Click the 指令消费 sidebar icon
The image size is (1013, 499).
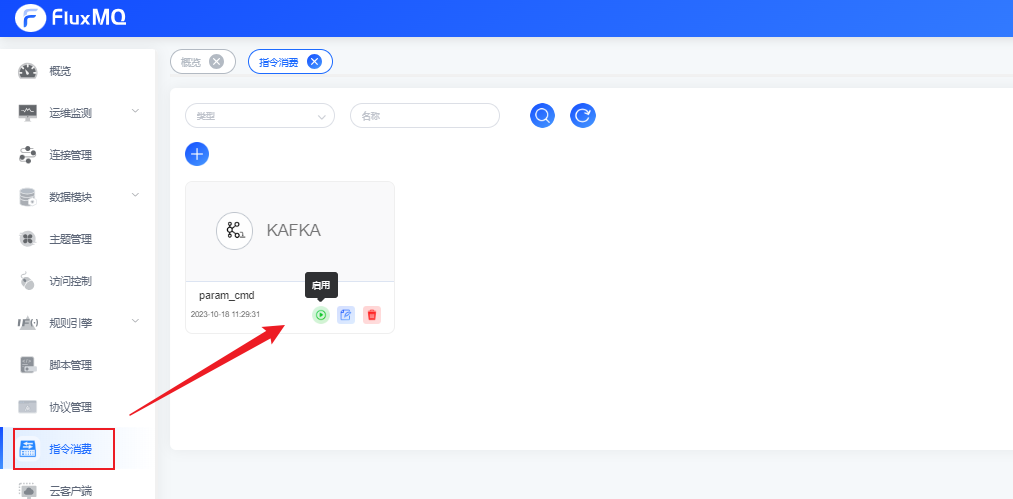(x=28, y=449)
